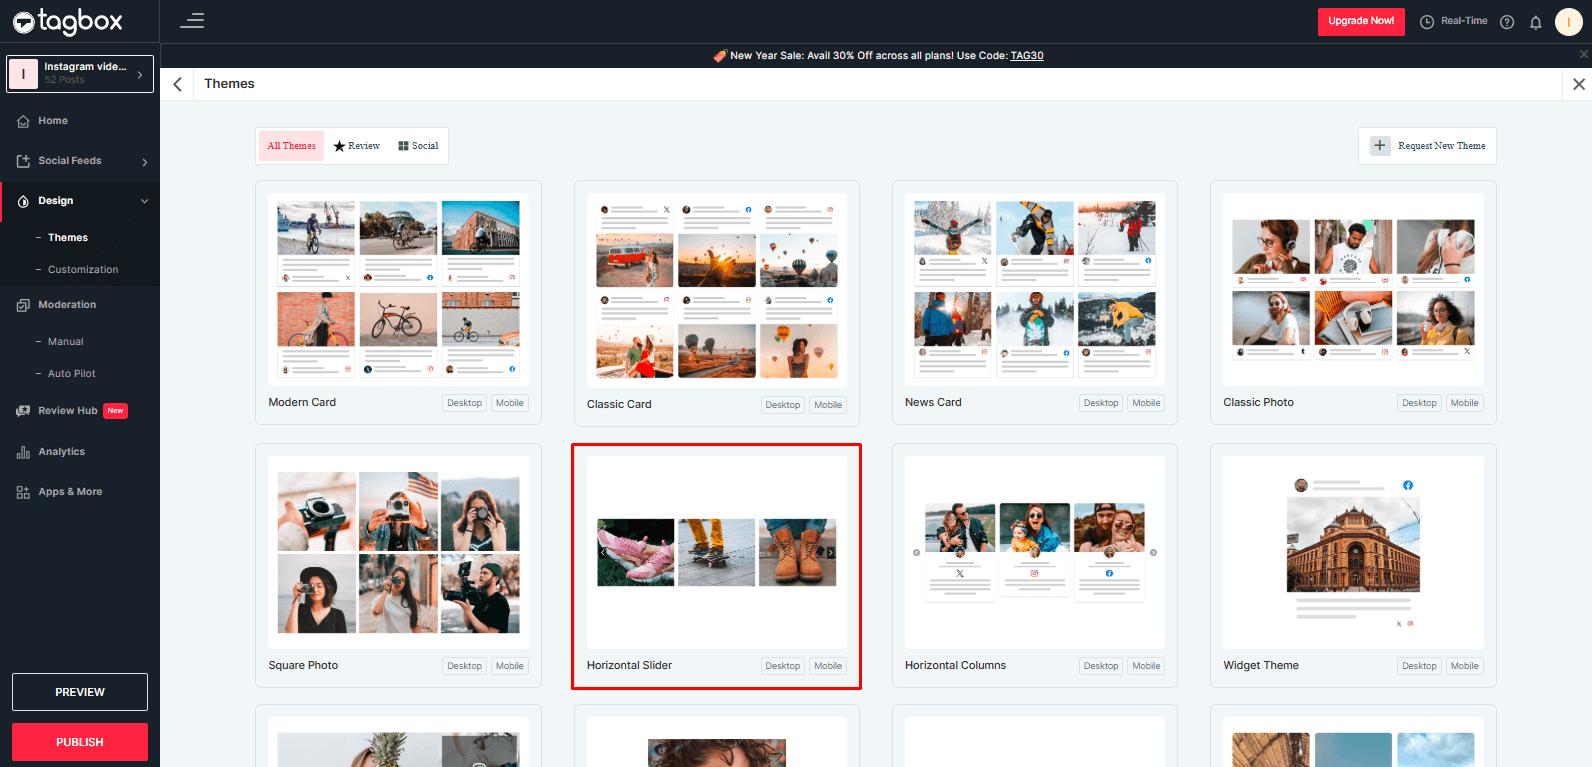Open the user profile avatar
1592x767 pixels.
click(x=1568, y=22)
